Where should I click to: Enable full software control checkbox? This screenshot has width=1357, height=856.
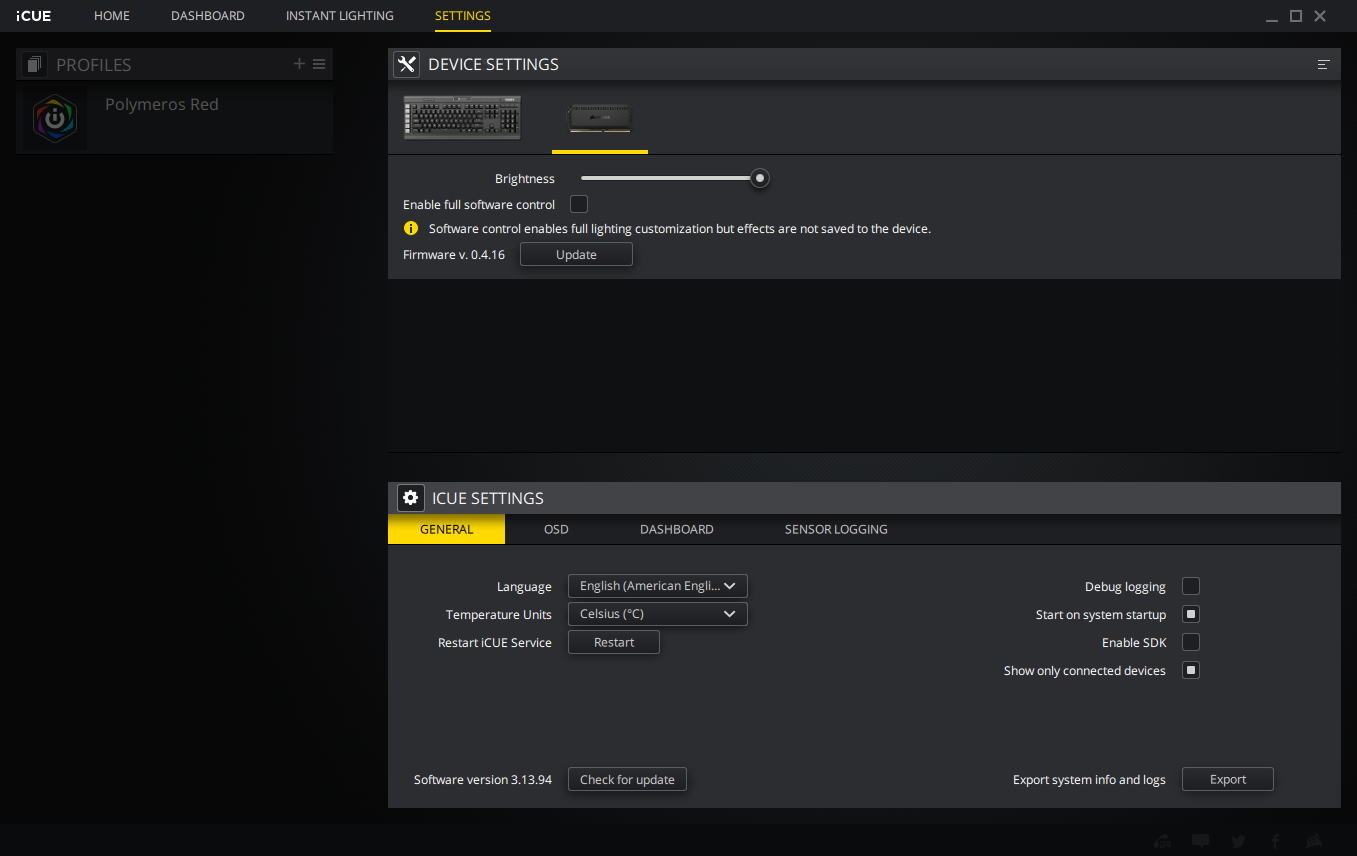point(579,204)
